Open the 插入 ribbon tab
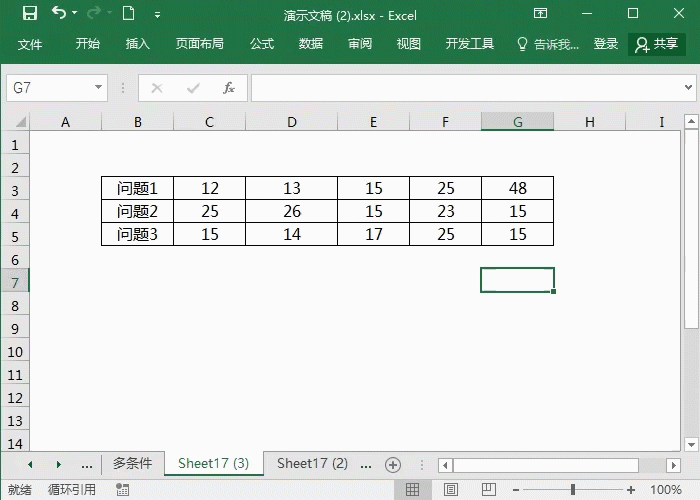Viewport: 700px width, 500px height. coord(138,44)
